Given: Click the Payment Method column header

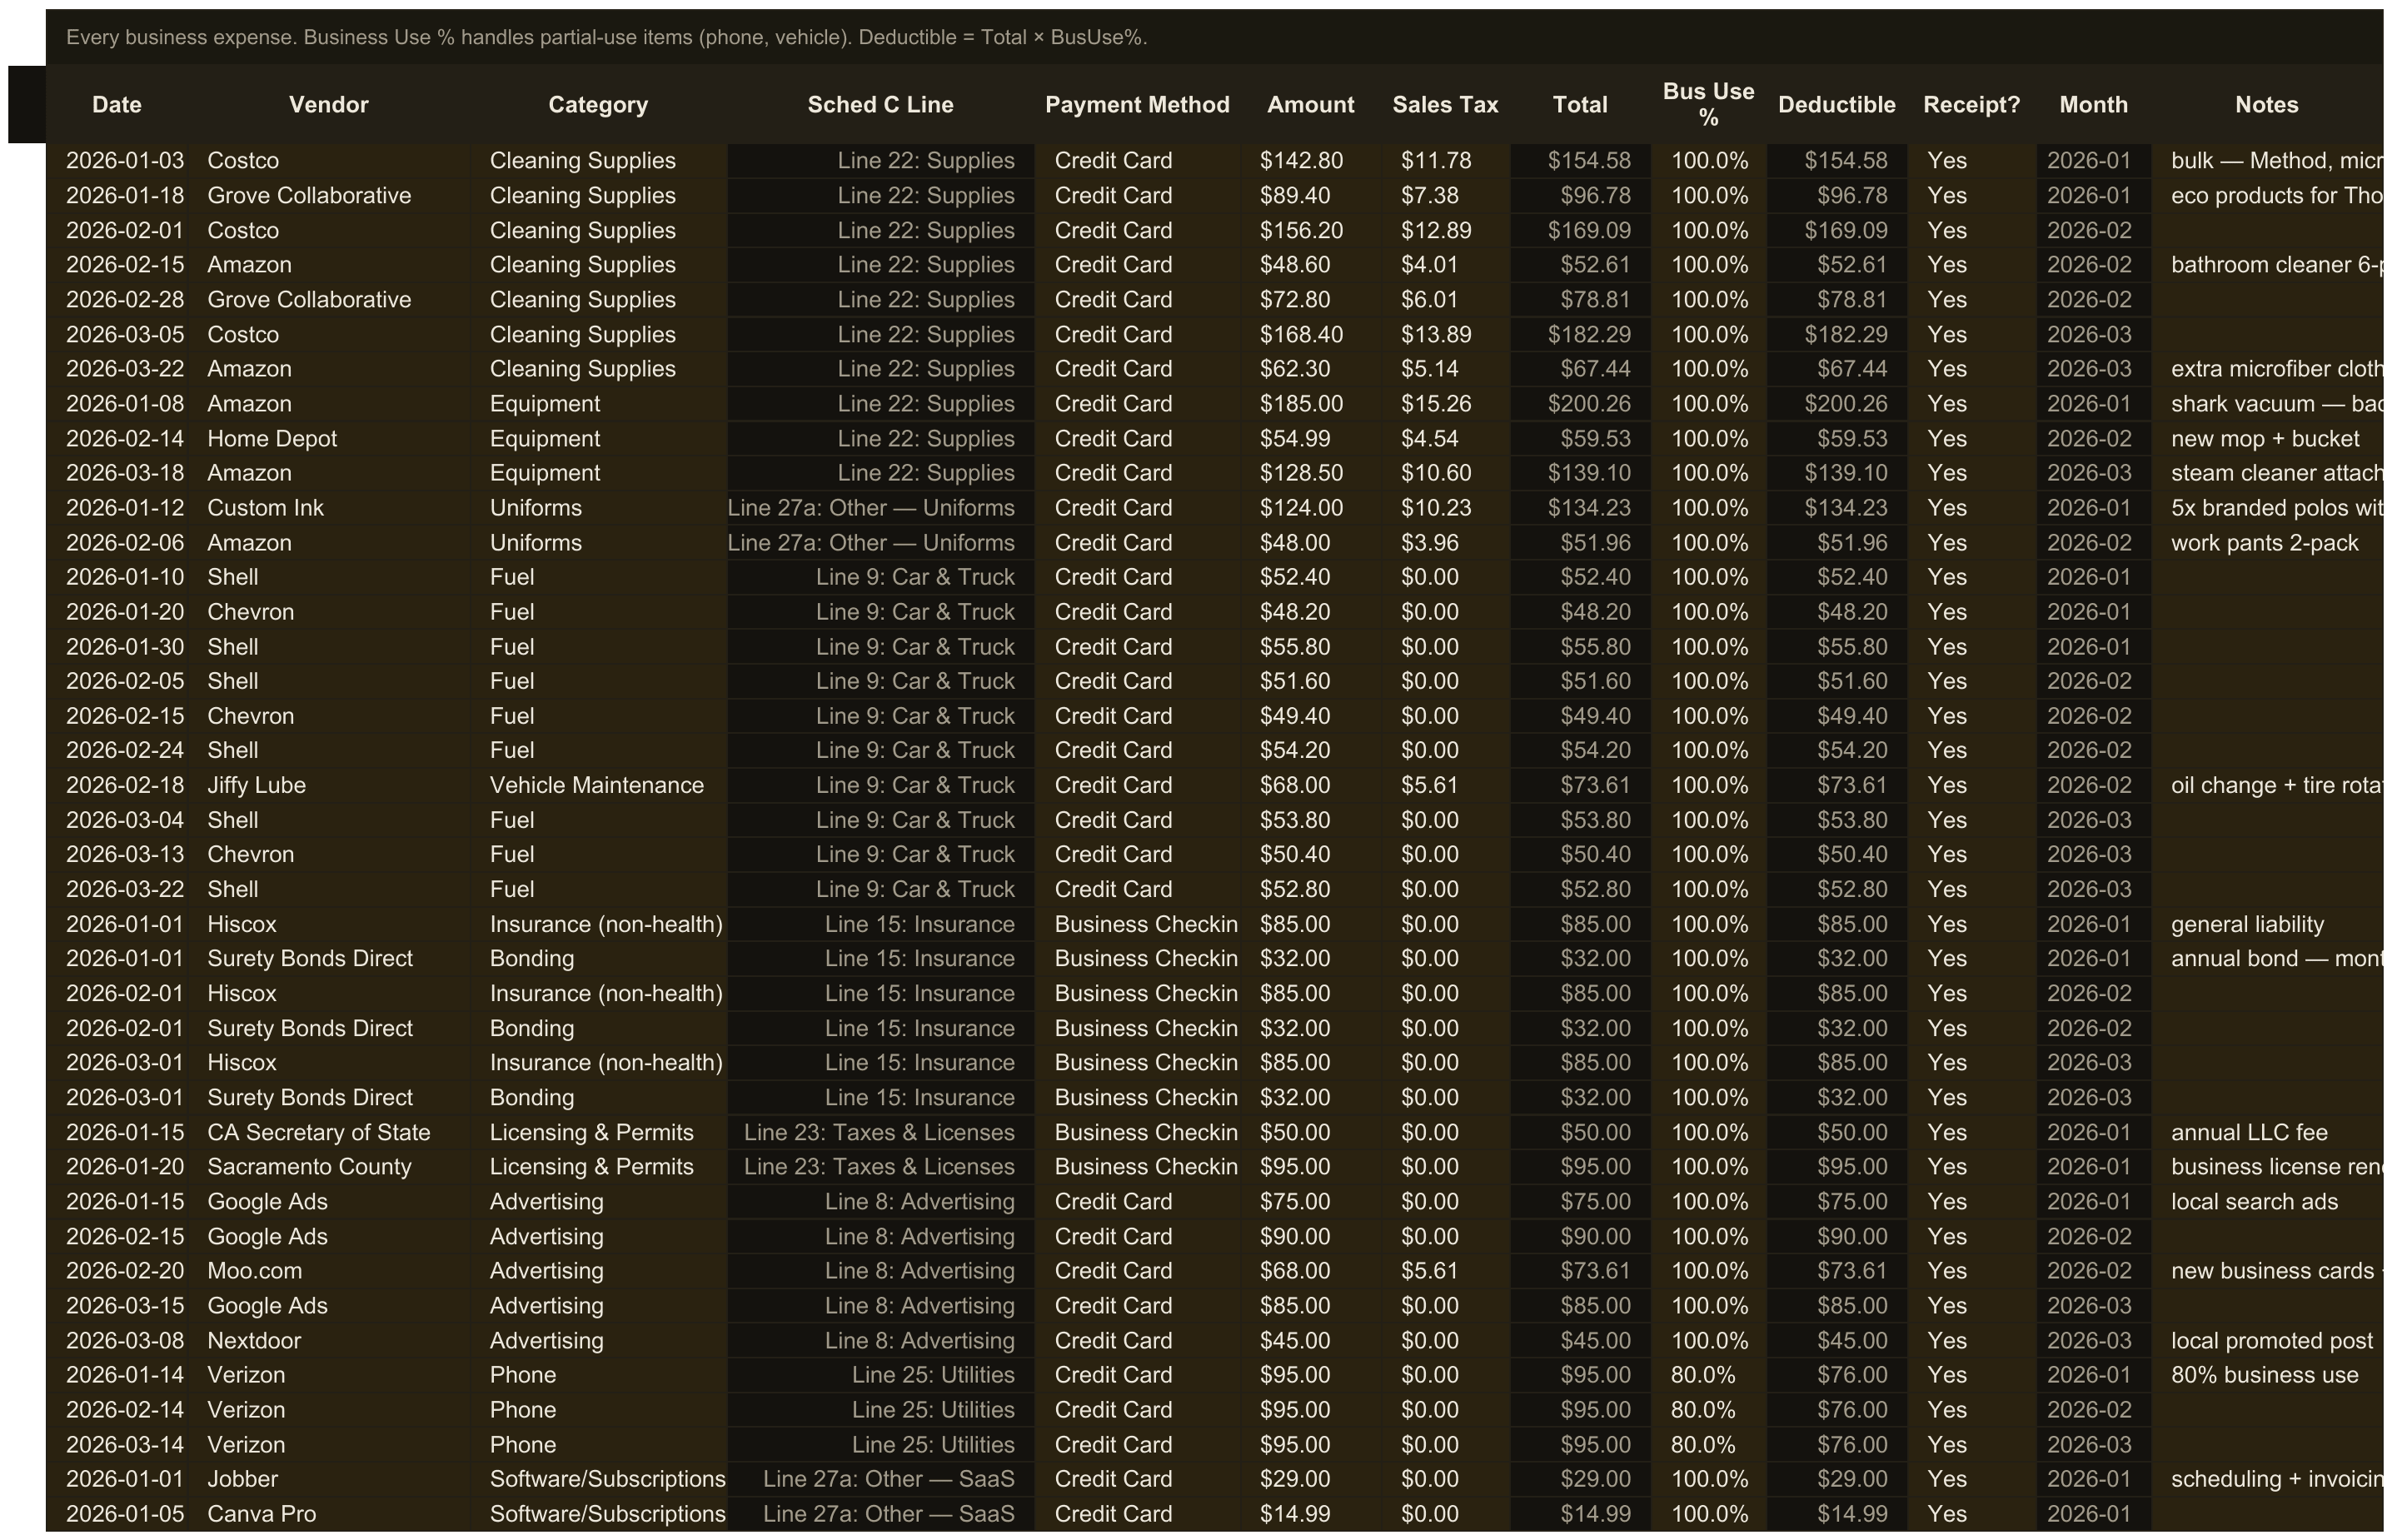Looking at the screenshot, I should (x=1137, y=105).
